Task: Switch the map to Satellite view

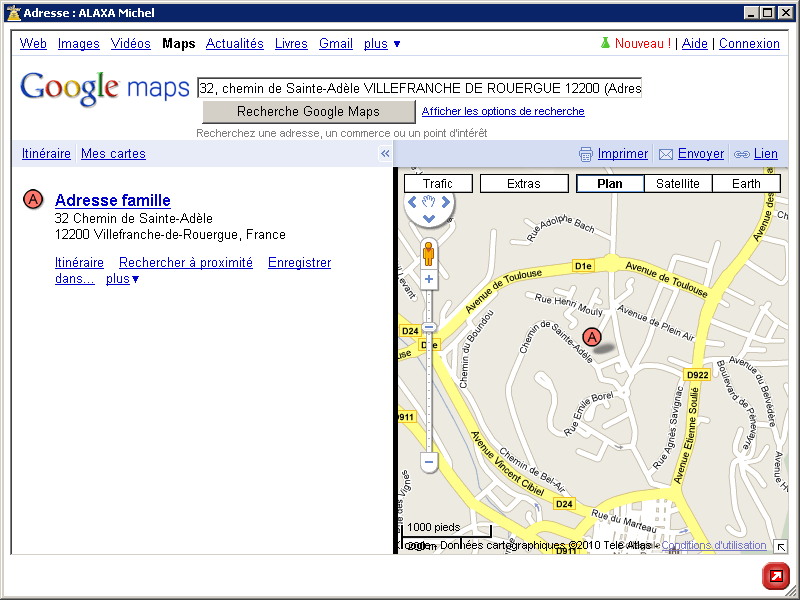Action: (x=677, y=184)
